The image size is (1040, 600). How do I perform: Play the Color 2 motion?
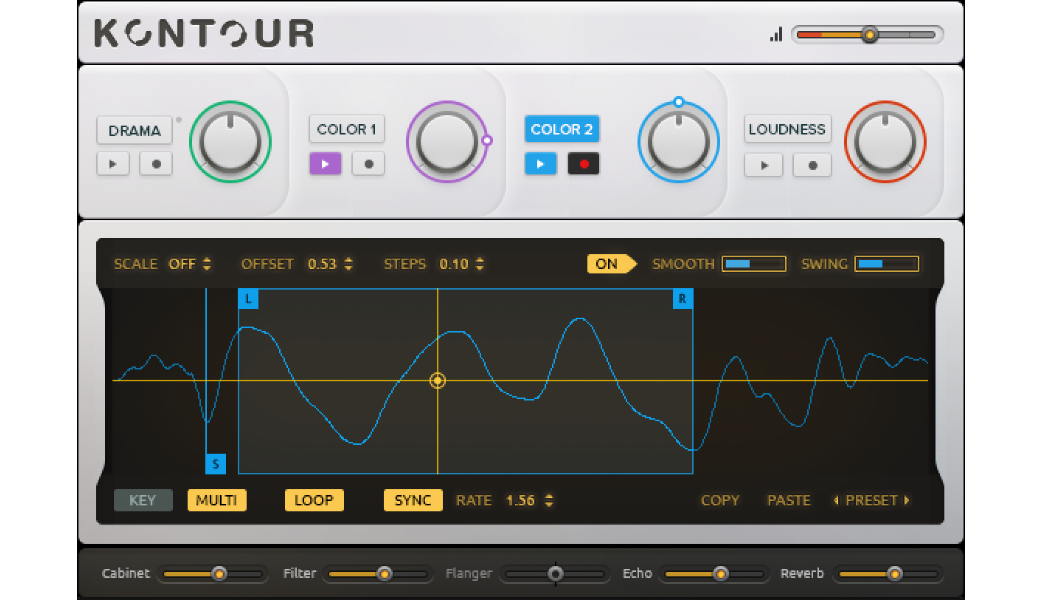click(x=541, y=164)
